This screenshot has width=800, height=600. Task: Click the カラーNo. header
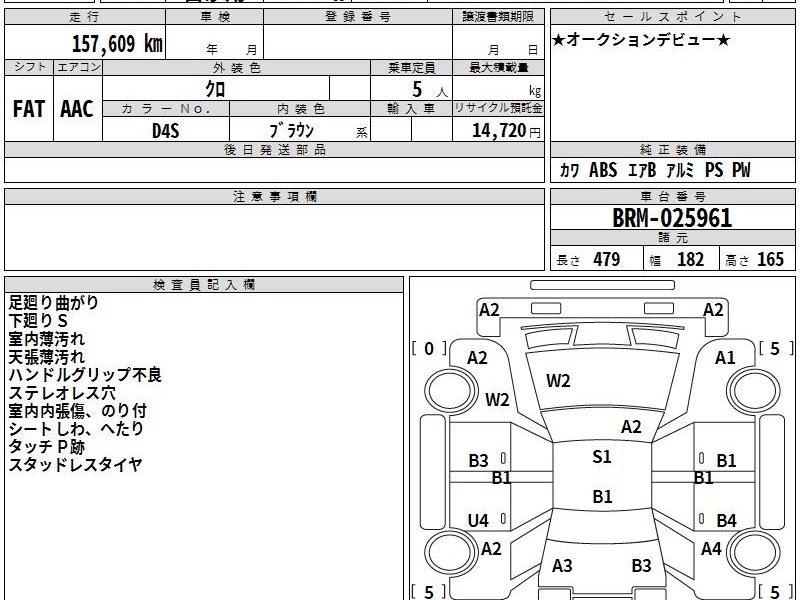tap(166, 109)
